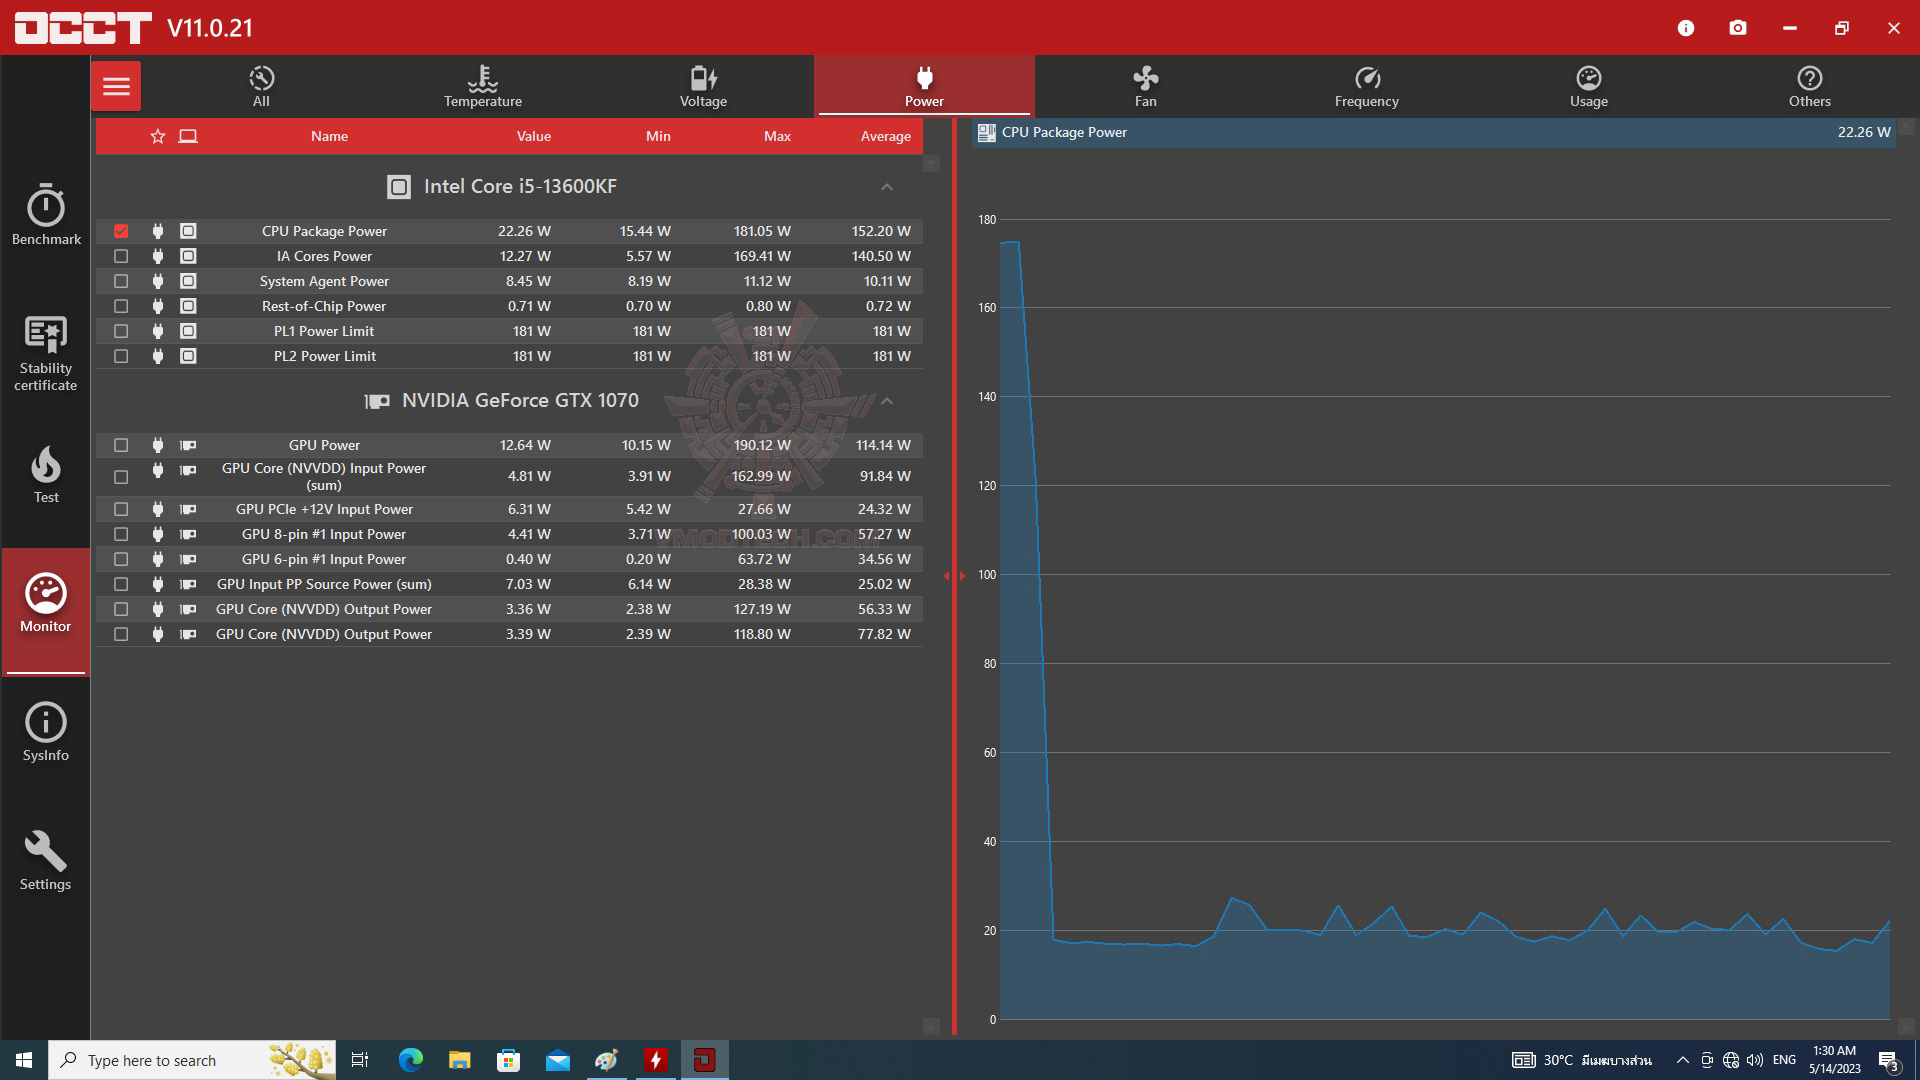Collapse the Intel Core i5-13600KF group

pyautogui.click(x=886, y=187)
